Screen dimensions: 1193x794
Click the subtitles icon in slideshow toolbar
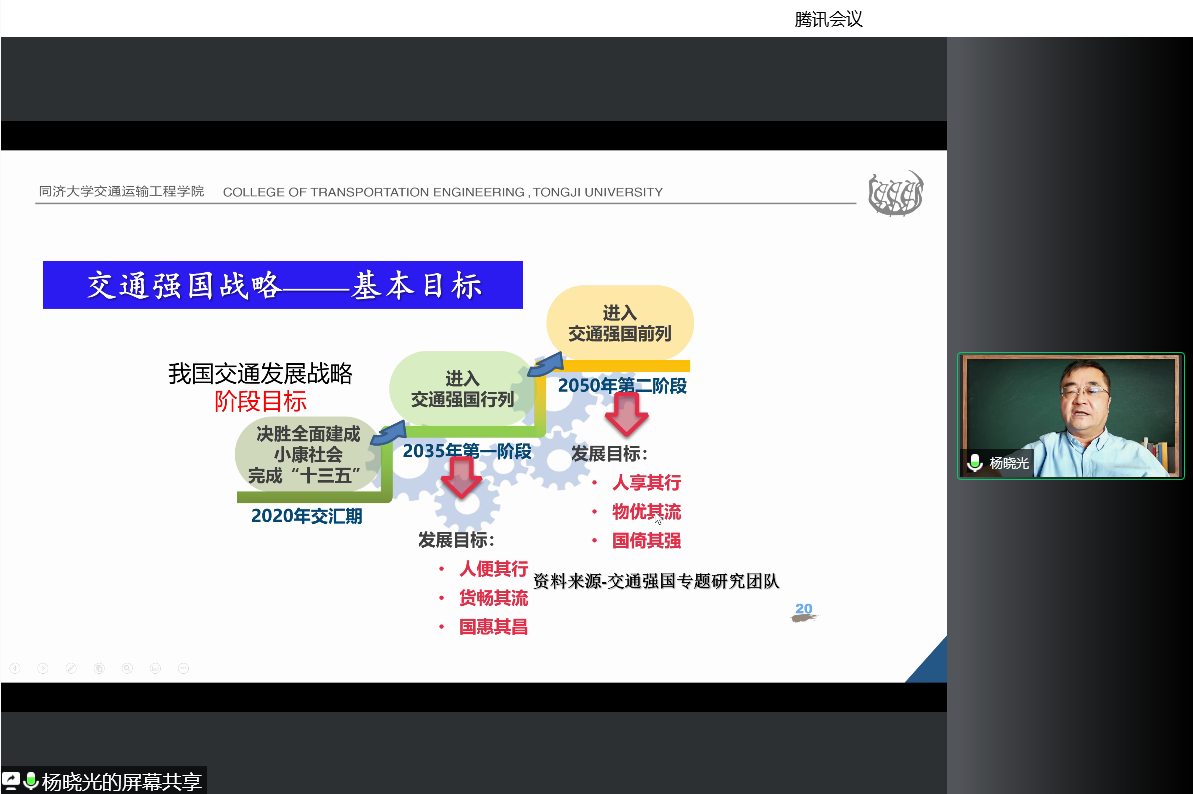[x=155, y=668]
